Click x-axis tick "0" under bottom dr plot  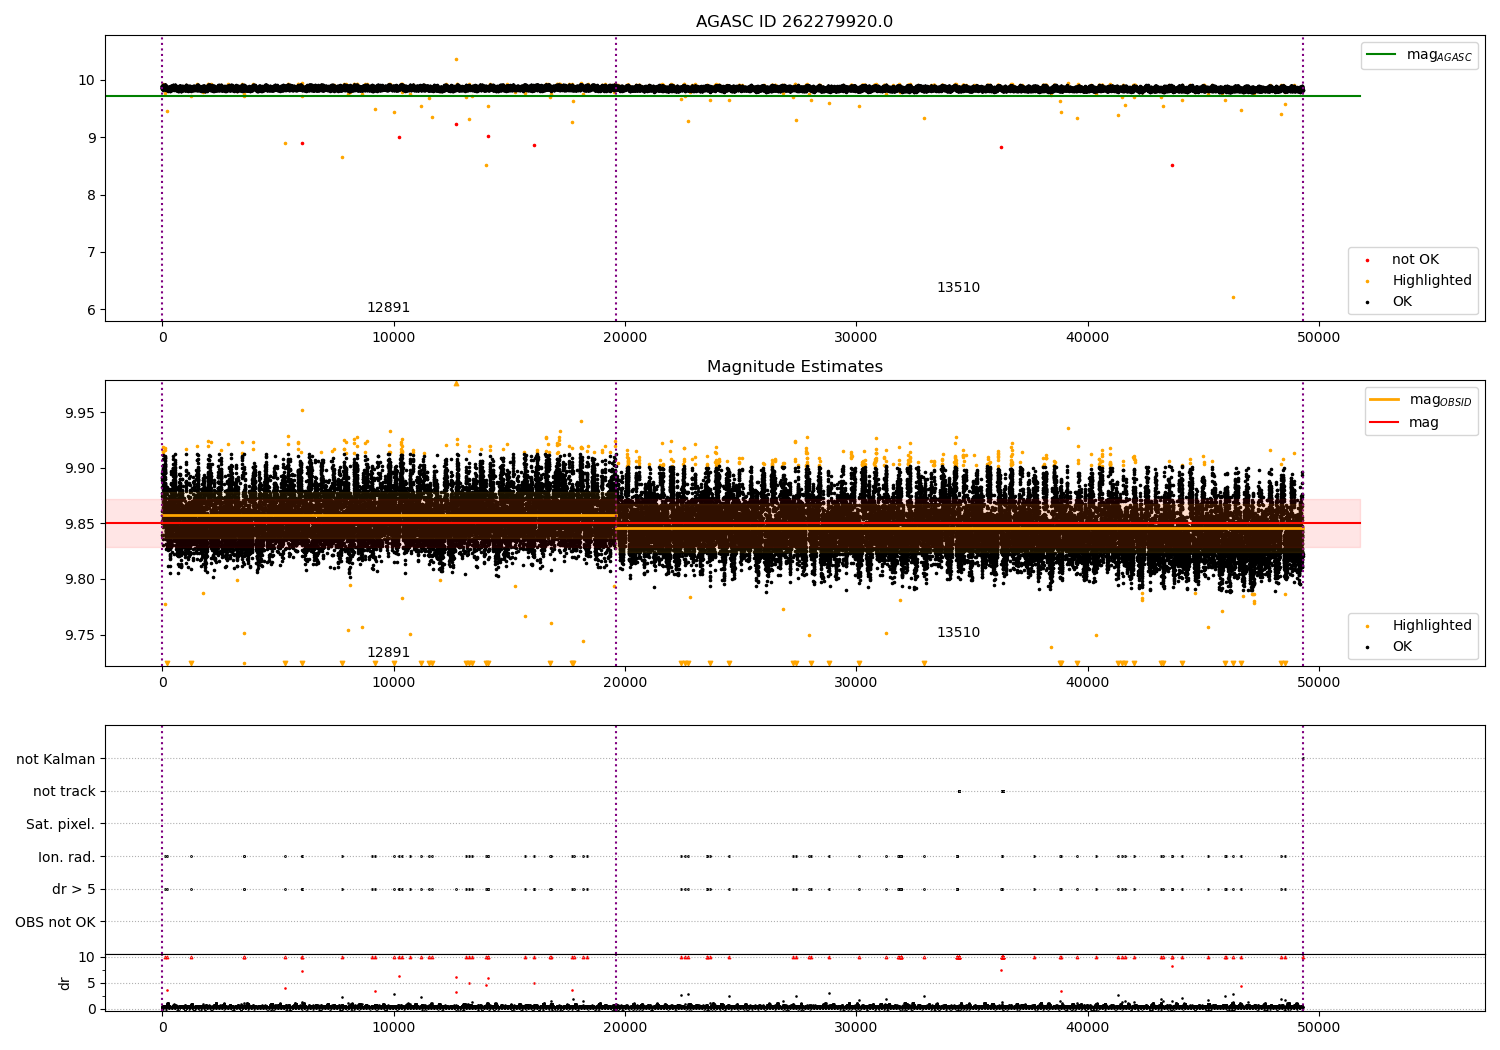tap(162, 1028)
